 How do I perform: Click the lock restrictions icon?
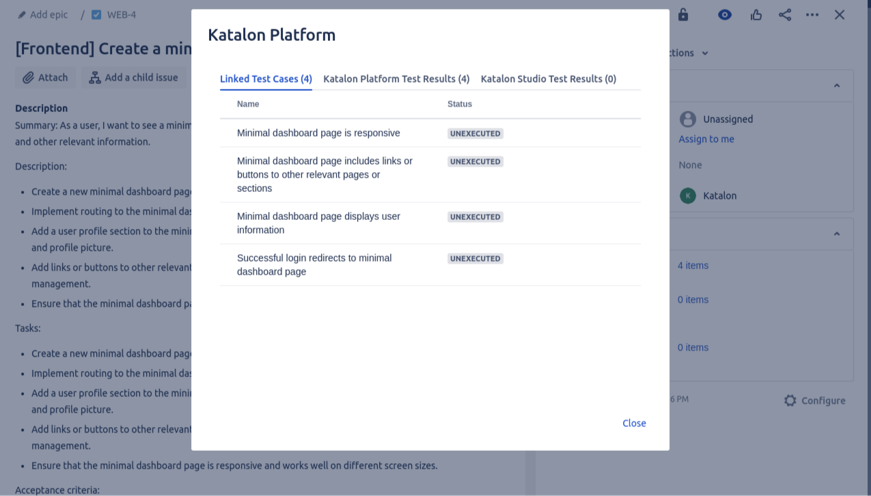[x=683, y=15]
